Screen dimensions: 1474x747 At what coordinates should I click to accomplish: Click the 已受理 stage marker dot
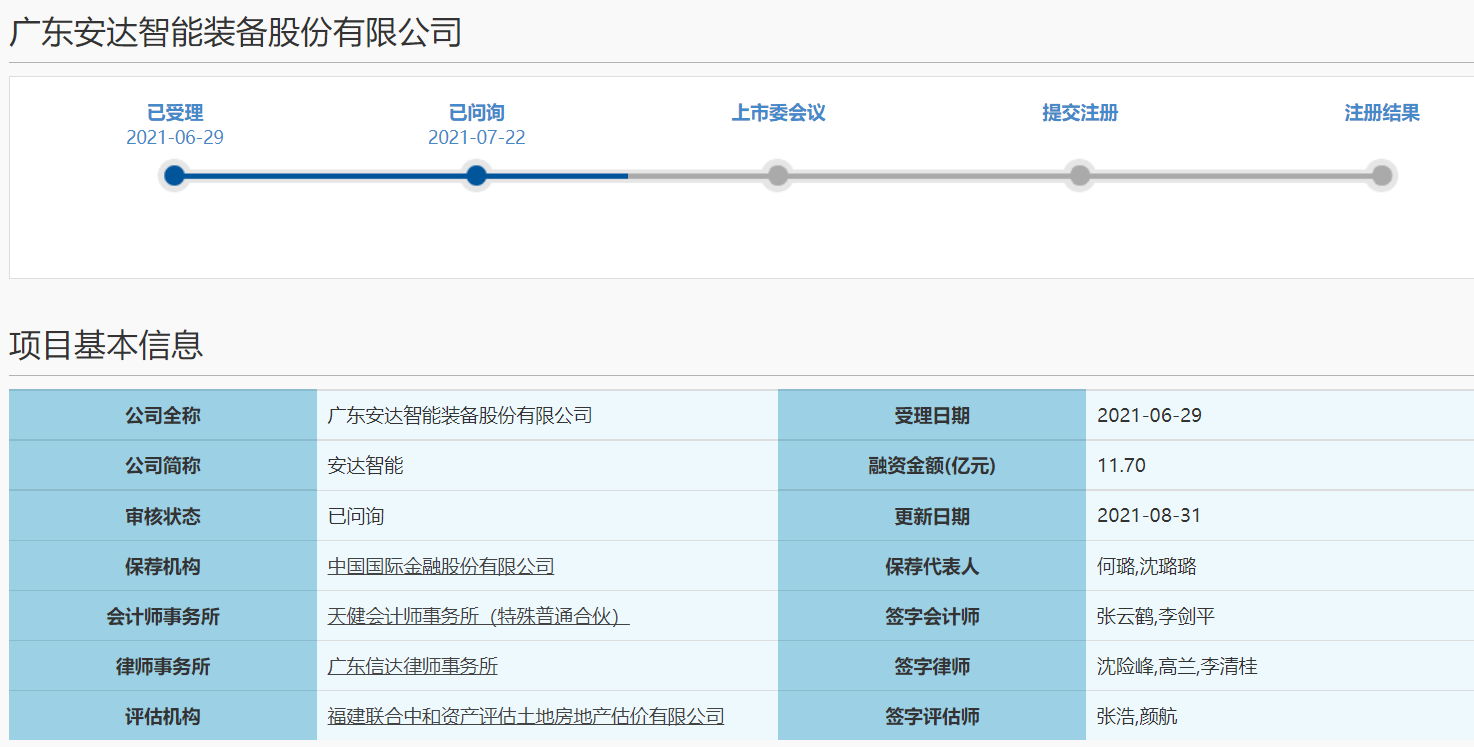click(175, 175)
